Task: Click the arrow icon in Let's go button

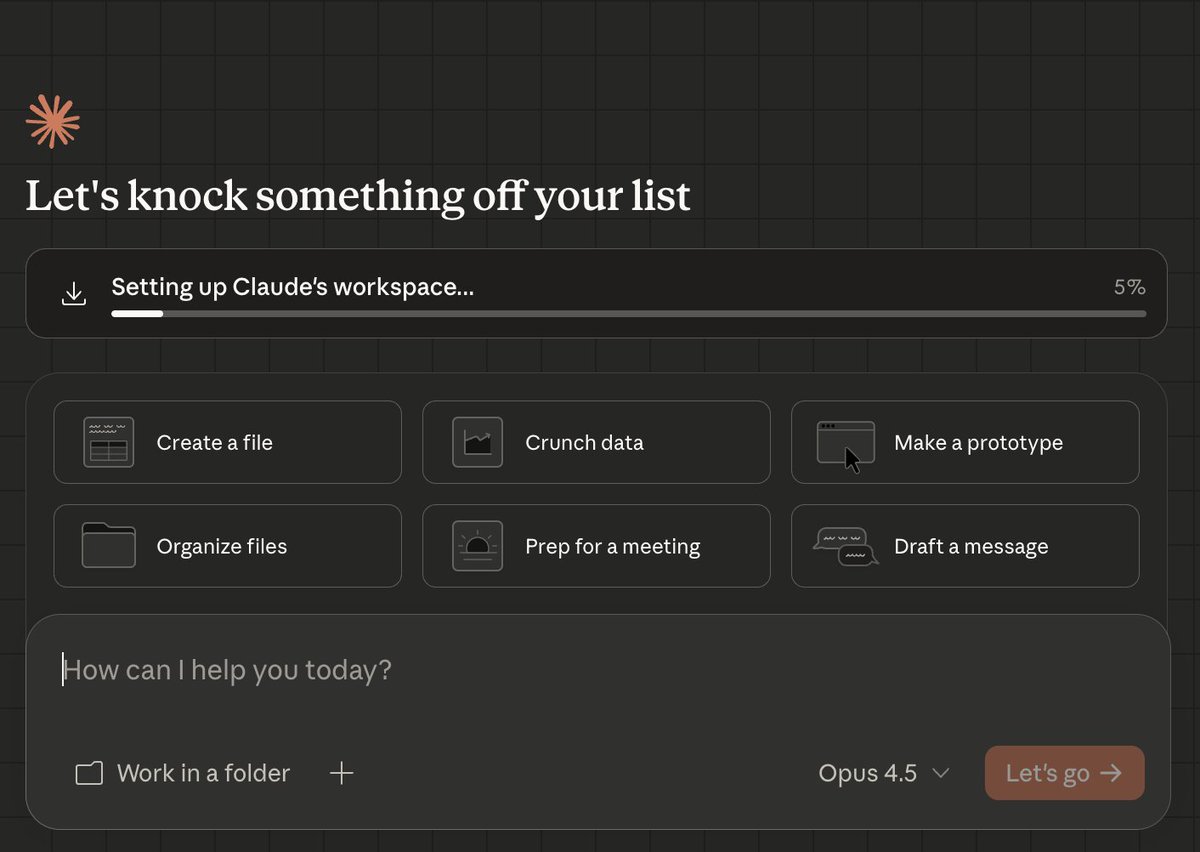Action: (x=1110, y=773)
